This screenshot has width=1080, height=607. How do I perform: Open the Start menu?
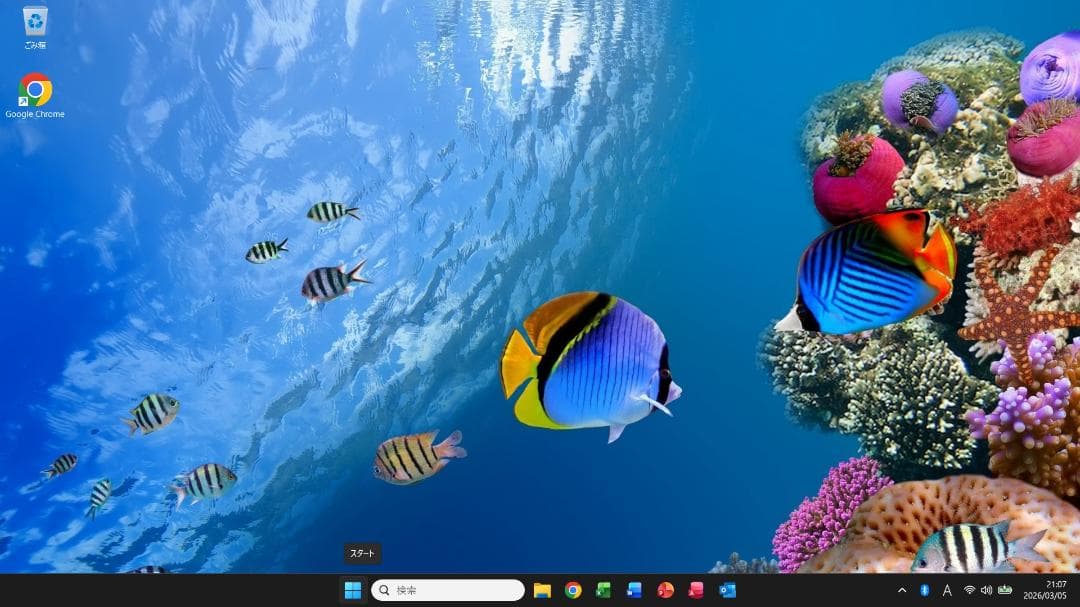pyautogui.click(x=355, y=589)
